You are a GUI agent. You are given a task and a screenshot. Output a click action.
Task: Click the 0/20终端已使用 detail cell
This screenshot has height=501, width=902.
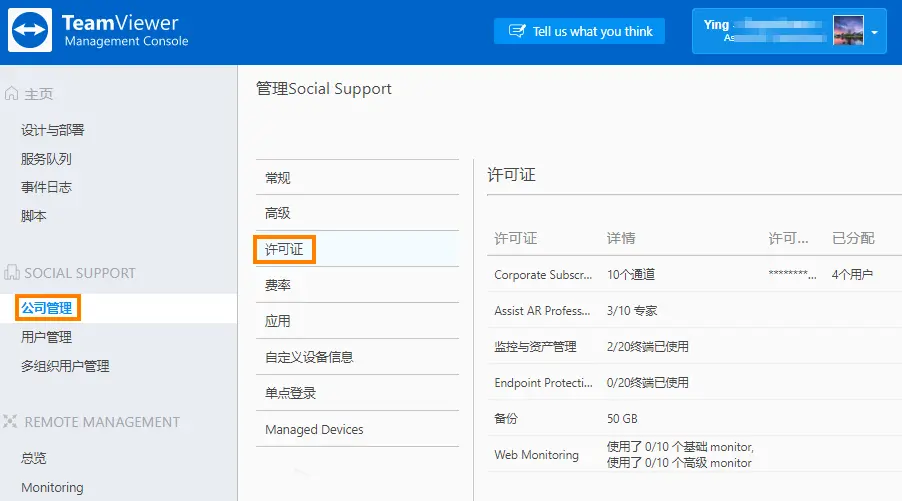pyautogui.click(x=648, y=383)
